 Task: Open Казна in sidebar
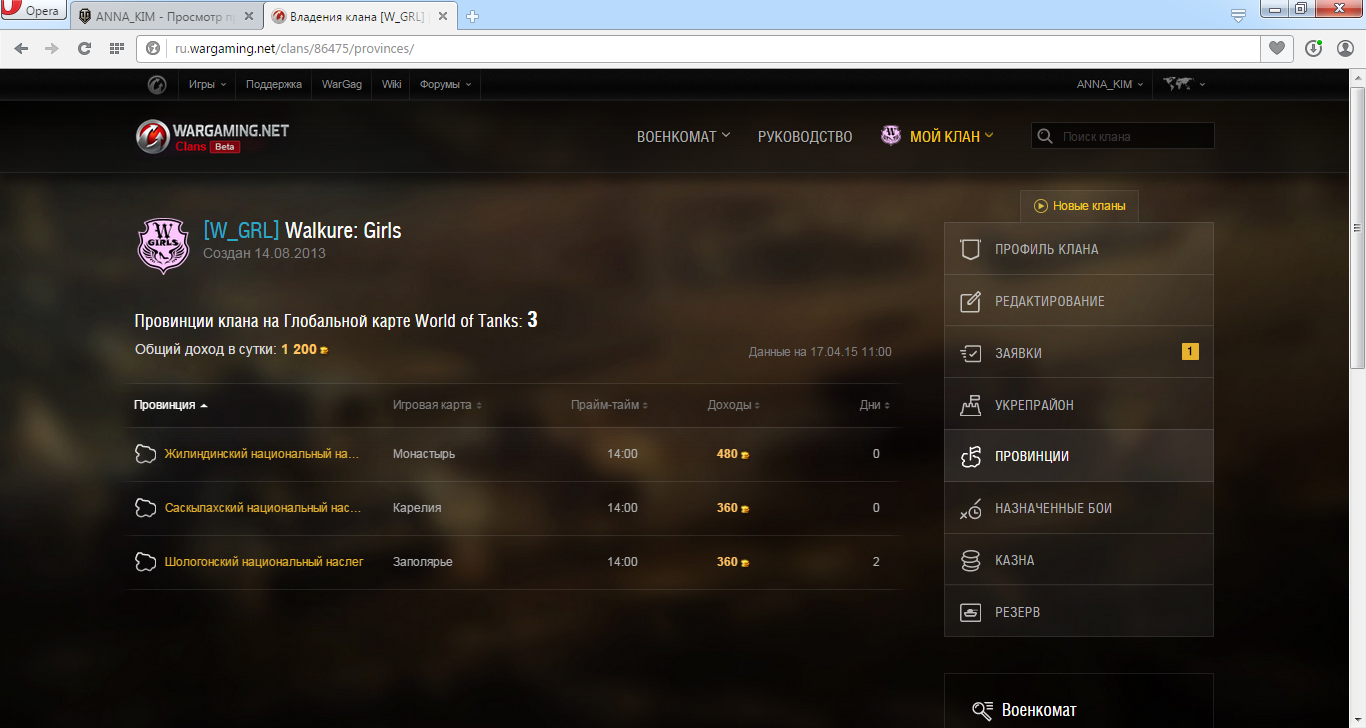tap(1078, 560)
